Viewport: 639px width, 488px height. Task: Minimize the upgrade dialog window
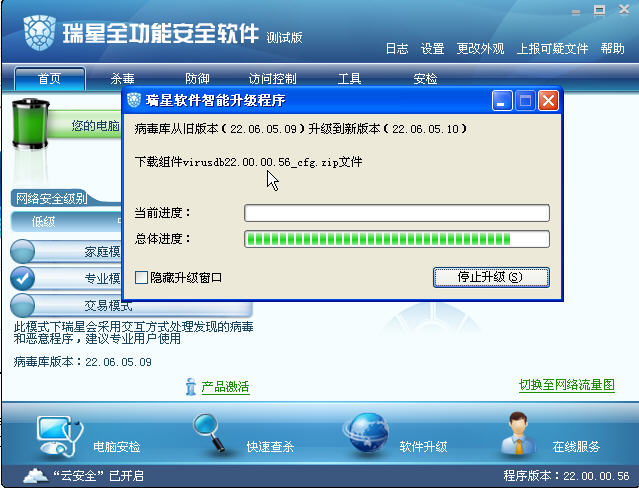(x=502, y=100)
